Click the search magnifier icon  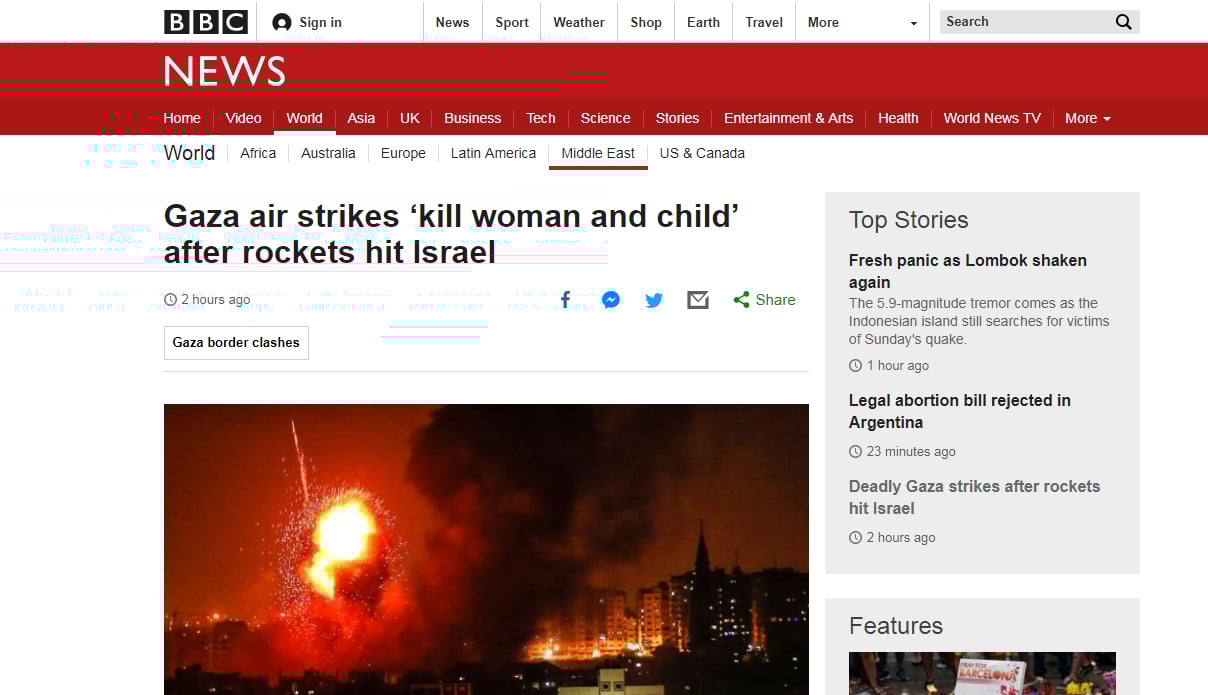(x=1124, y=22)
